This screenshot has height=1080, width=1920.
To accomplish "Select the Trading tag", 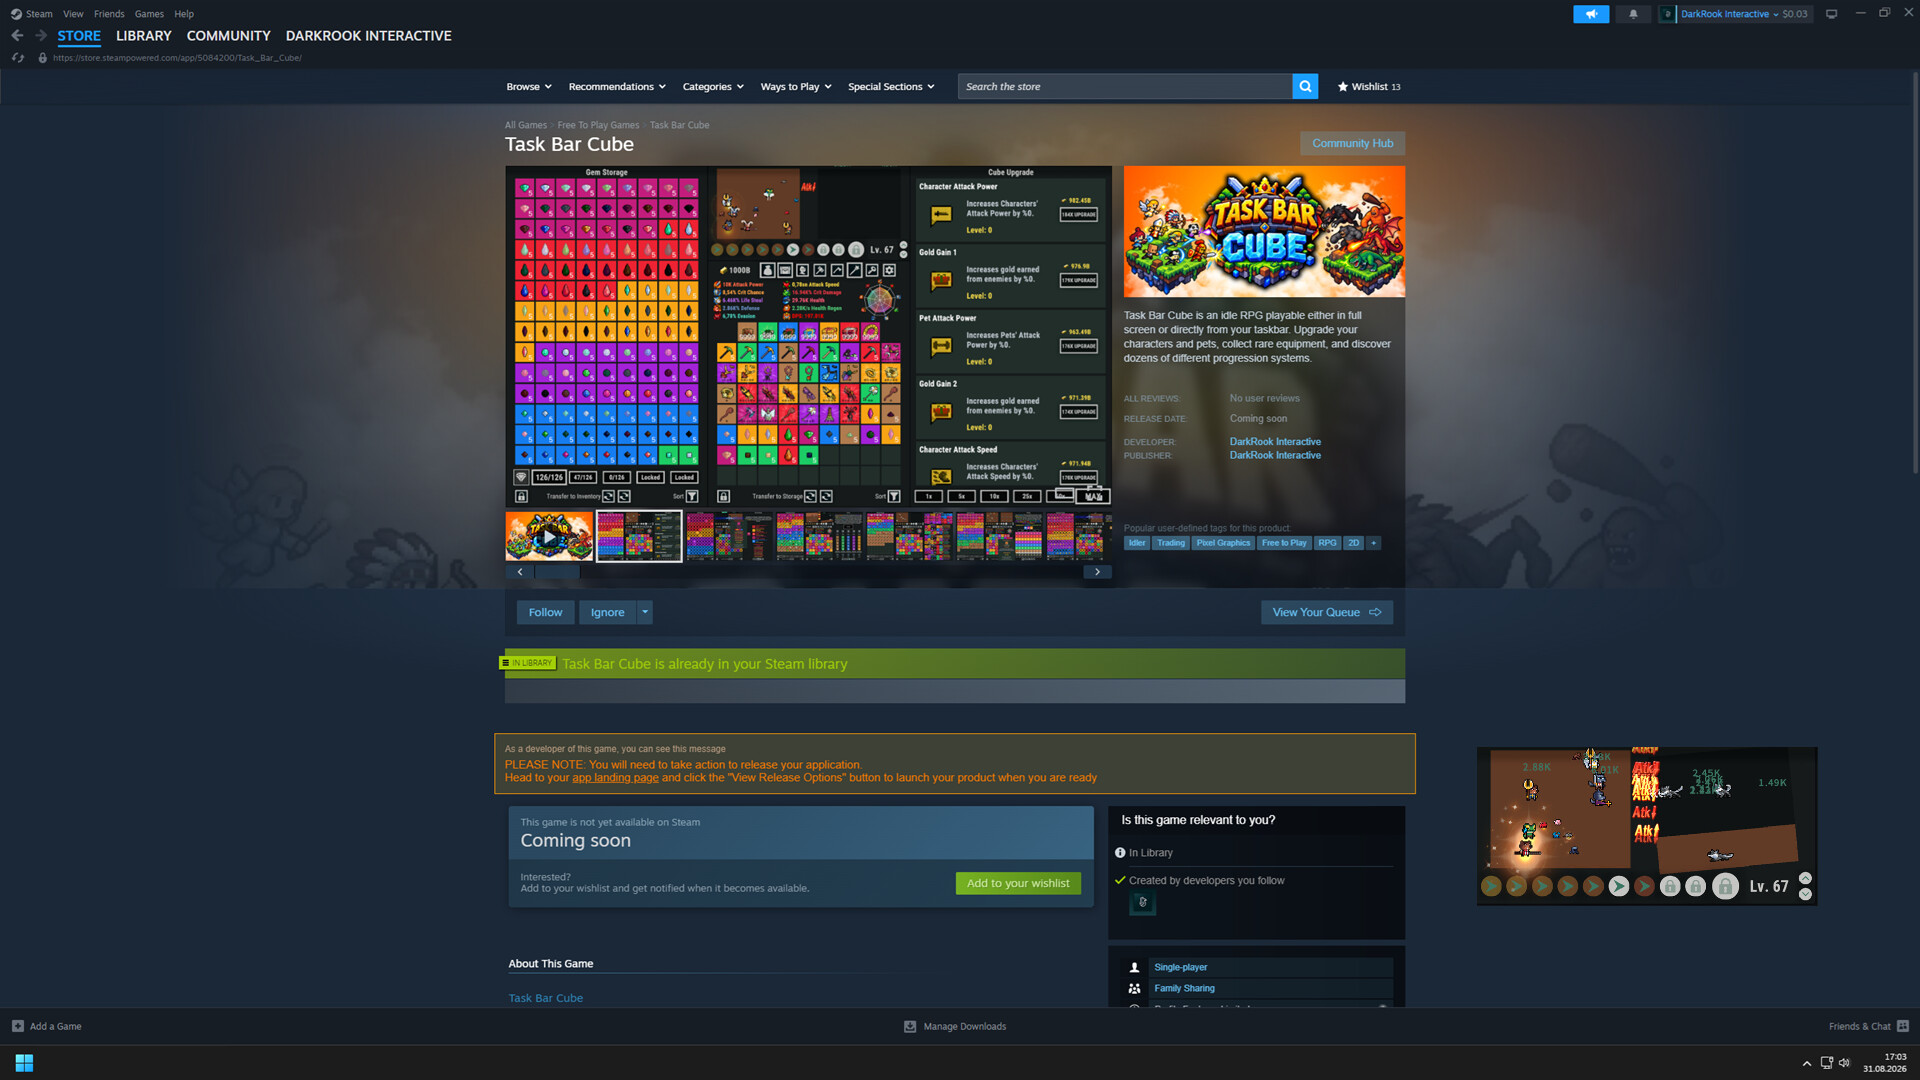I will pos(1171,543).
